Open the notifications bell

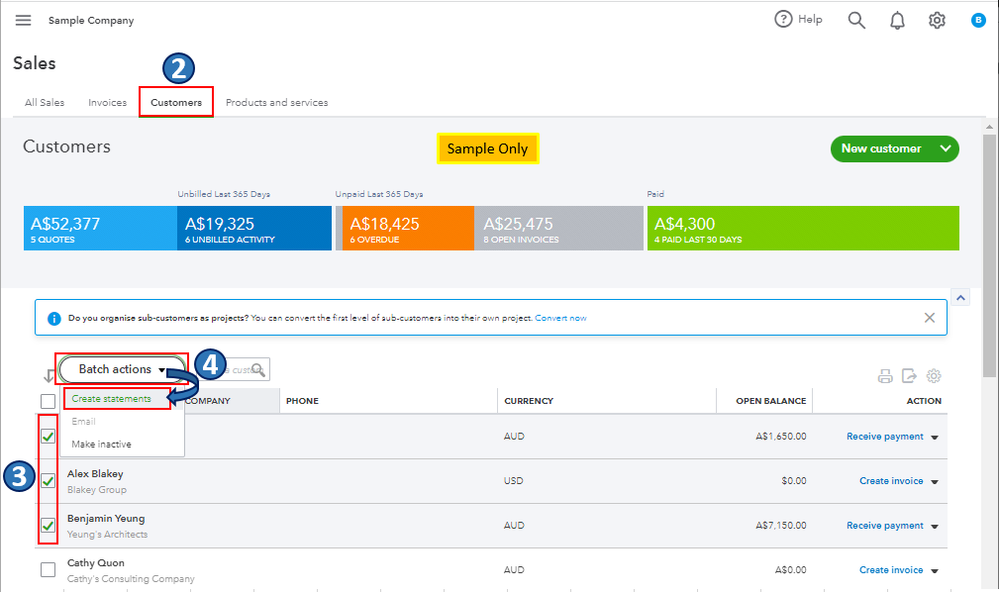coord(897,20)
